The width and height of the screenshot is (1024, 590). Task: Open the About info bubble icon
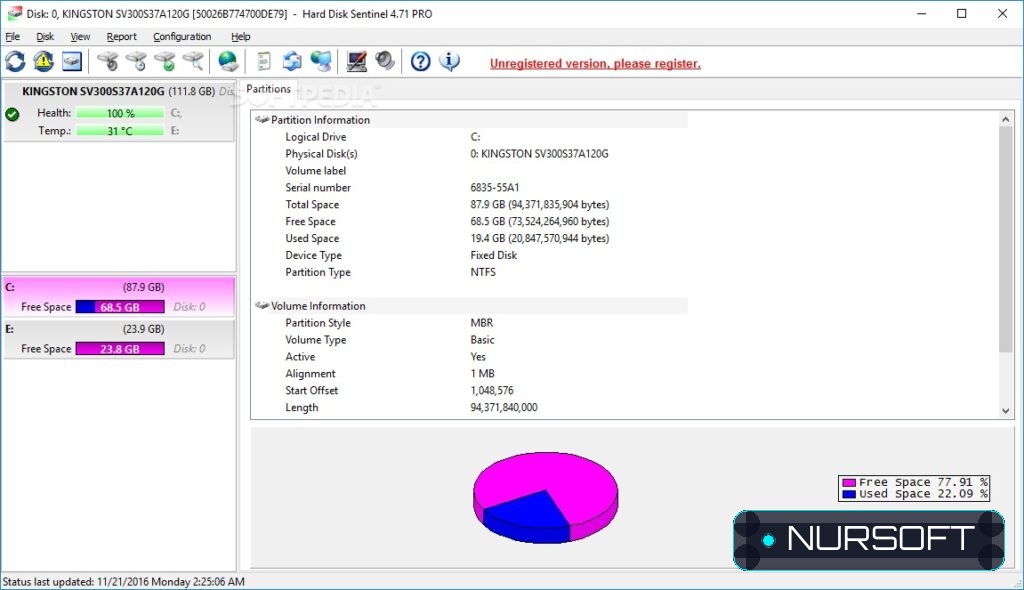tap(449, 62)
